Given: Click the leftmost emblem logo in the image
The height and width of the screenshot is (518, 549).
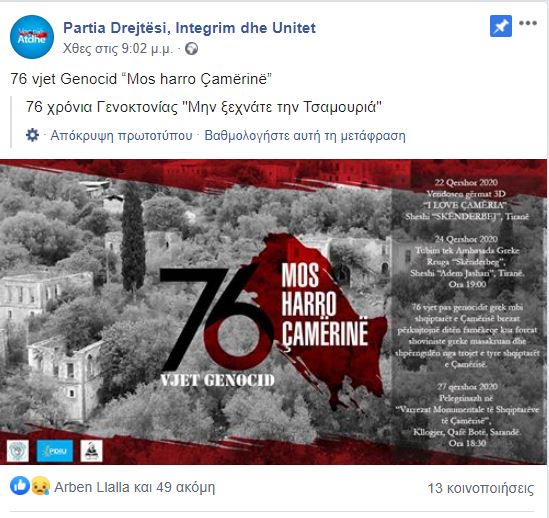Looking at the screenshot, I should (18, 451).
